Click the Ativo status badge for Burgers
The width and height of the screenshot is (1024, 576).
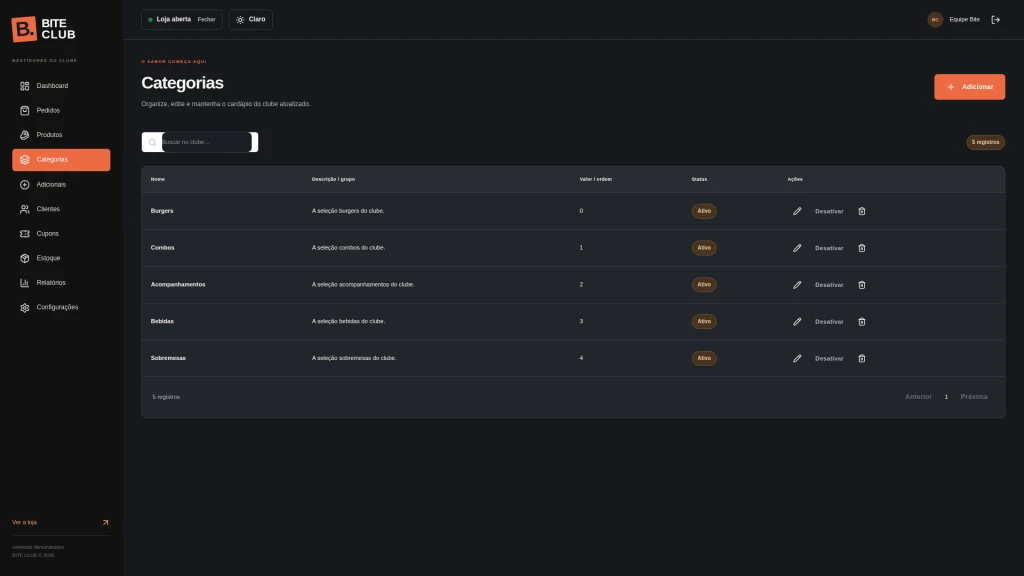coord(704,211)
